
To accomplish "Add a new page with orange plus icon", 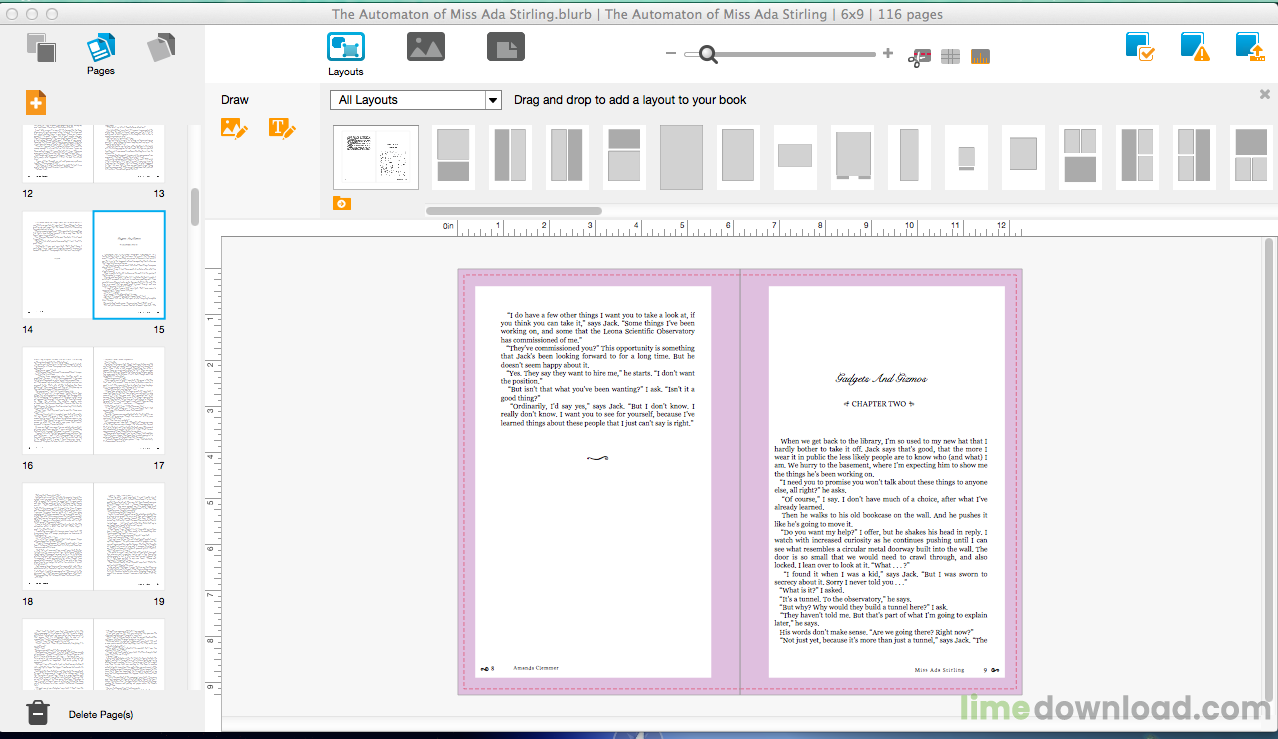I will tap(36, 102).
